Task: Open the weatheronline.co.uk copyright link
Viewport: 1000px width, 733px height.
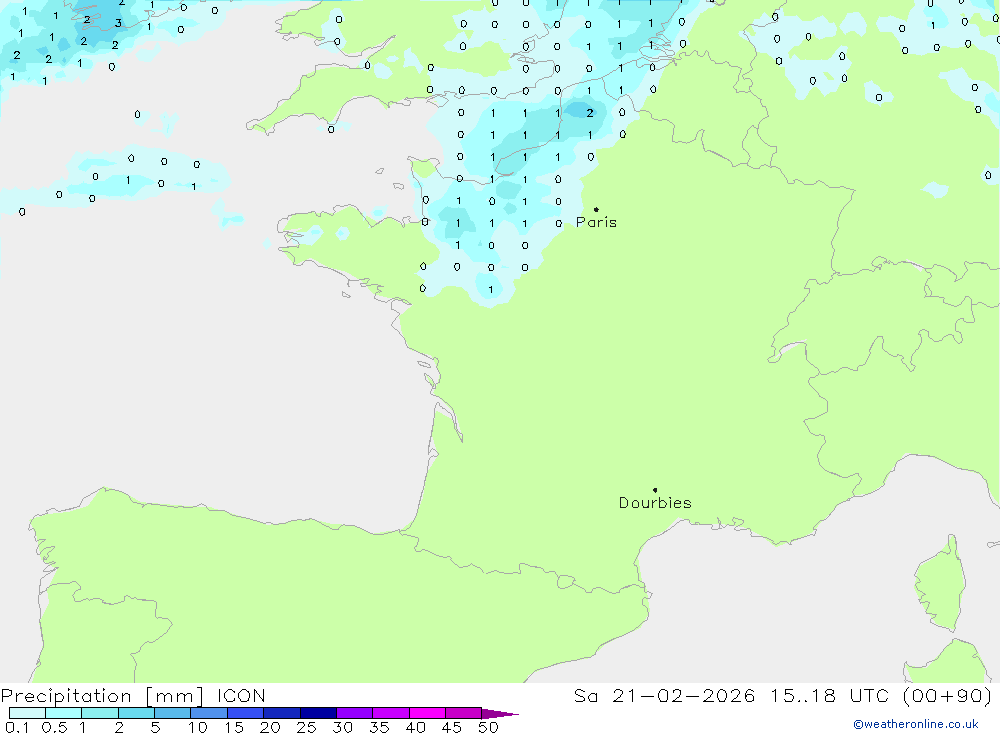Action: (916, 724)
